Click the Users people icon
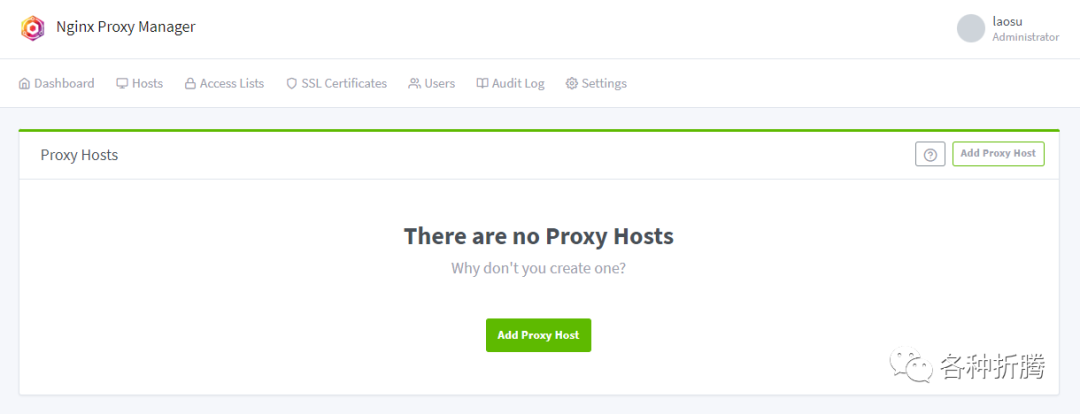Screen dimensions: 1080x414 point(414,84)
